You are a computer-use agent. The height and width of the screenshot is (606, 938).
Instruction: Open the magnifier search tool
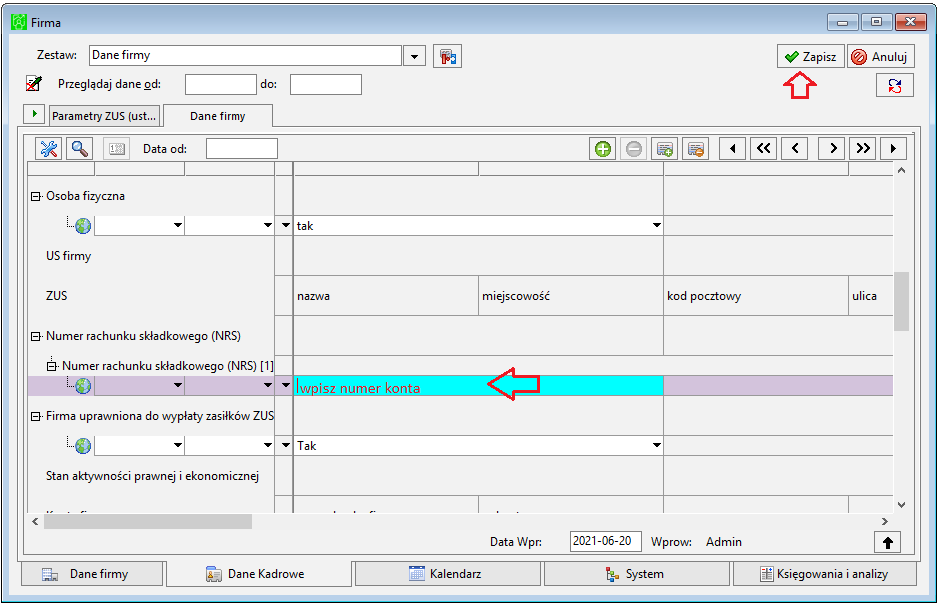click(80, 148)
